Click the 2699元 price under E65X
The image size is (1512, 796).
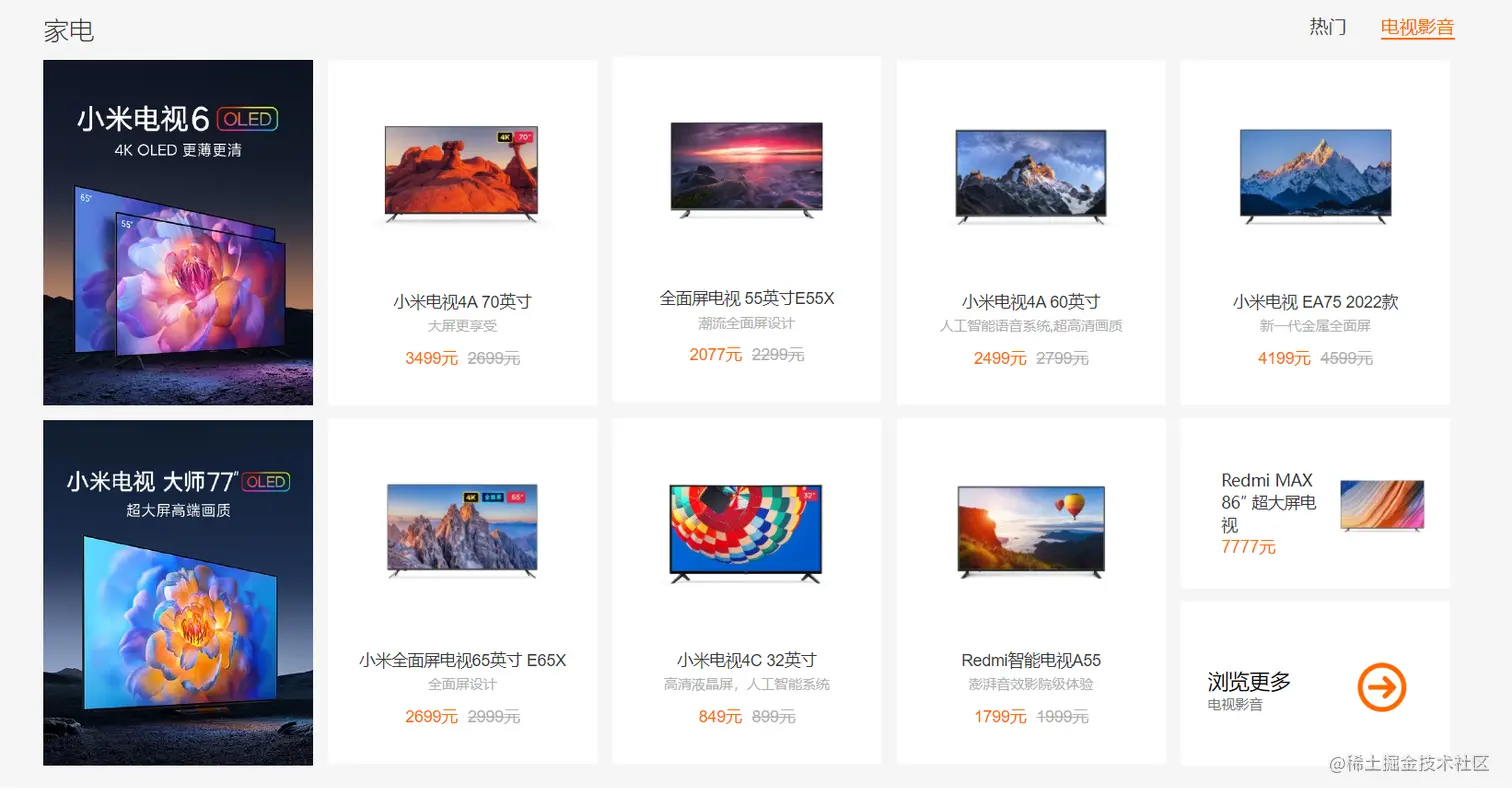point(431,716)
